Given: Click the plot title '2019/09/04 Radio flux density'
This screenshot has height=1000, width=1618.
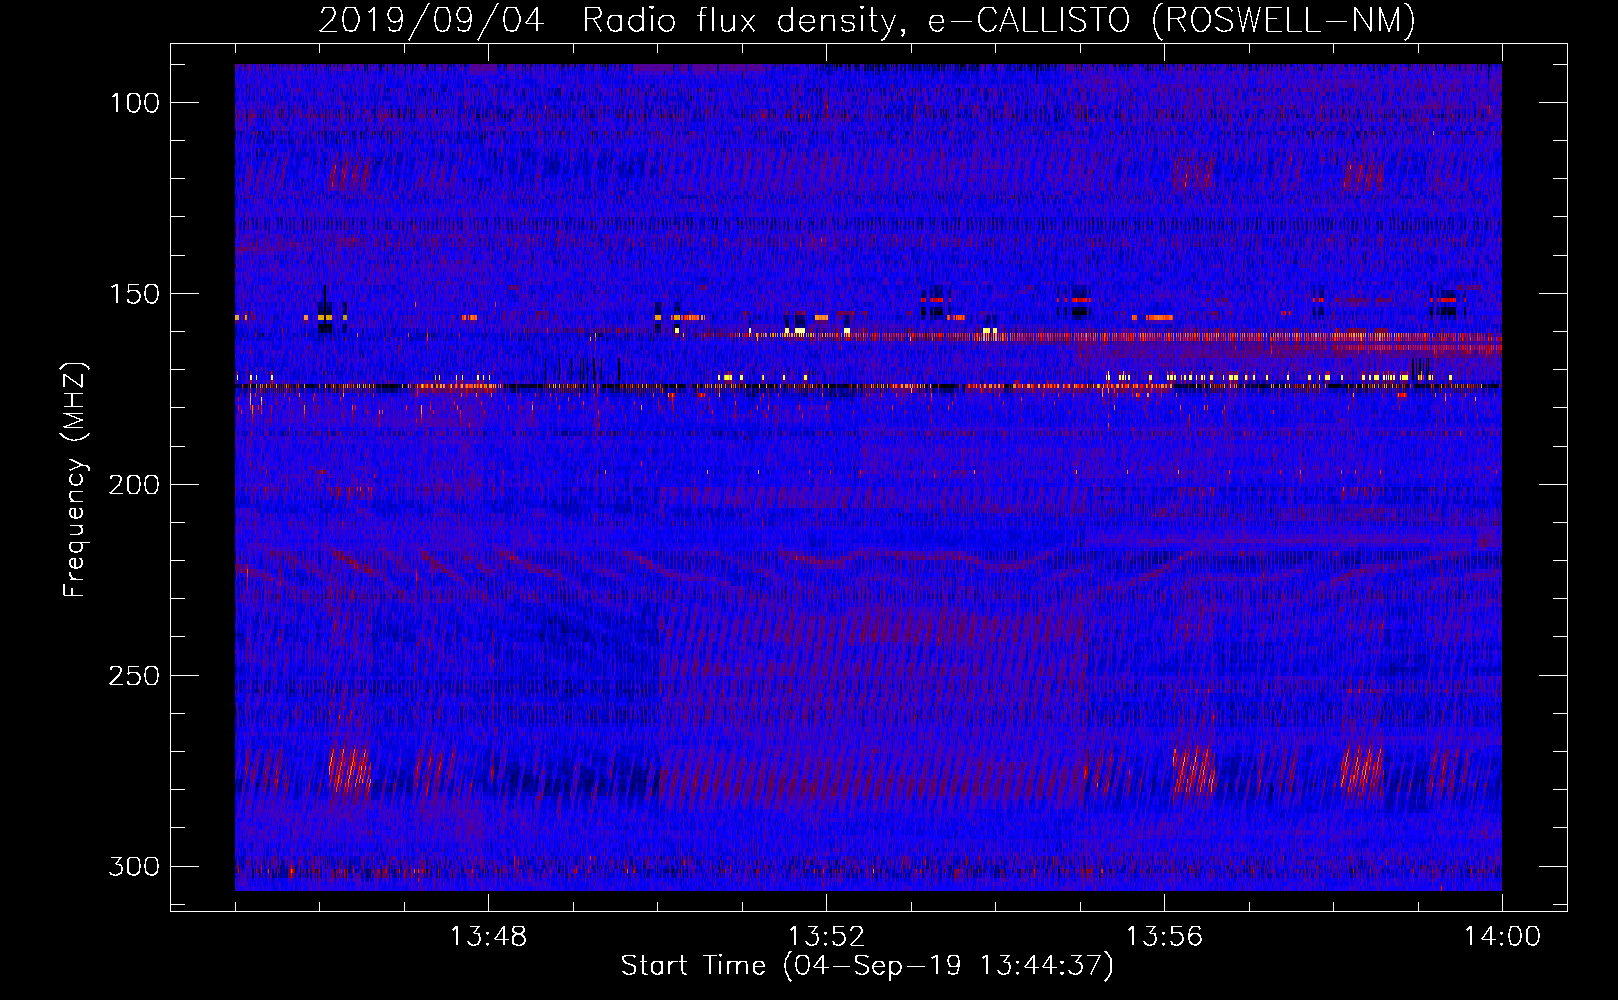Looking at the screenshot, I should tap(867, 20).
